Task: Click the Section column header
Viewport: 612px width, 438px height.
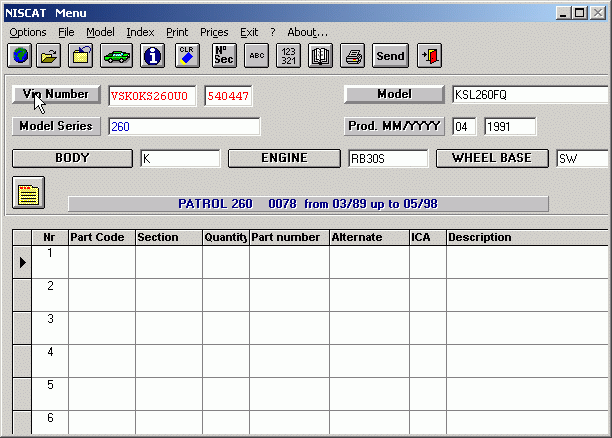Action: pos(169,237)
